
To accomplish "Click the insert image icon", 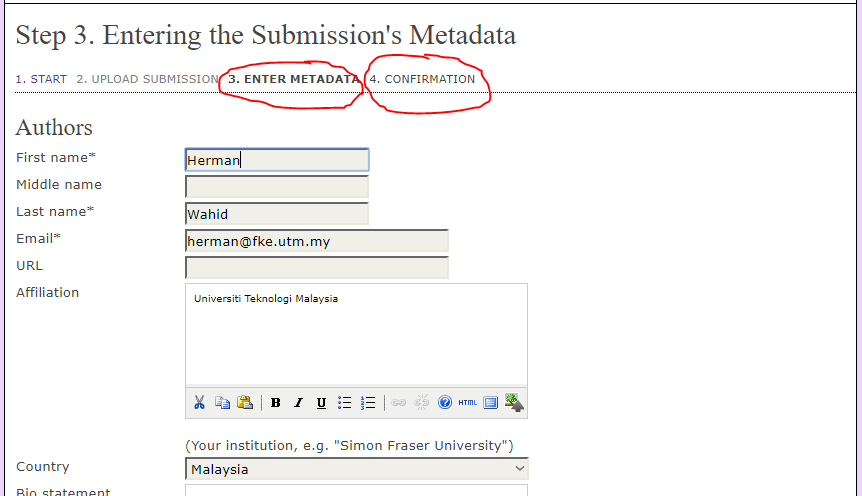I will [514, 403].
